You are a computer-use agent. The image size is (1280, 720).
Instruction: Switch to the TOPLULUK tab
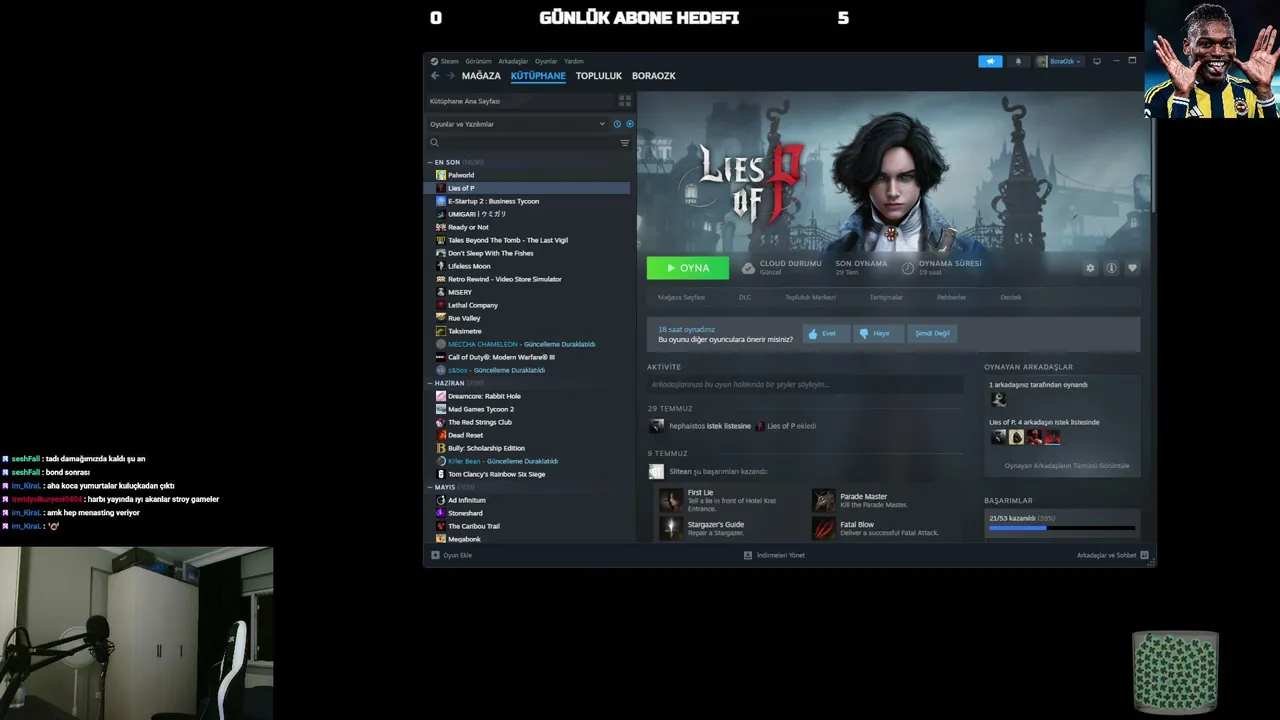point(599,76)
